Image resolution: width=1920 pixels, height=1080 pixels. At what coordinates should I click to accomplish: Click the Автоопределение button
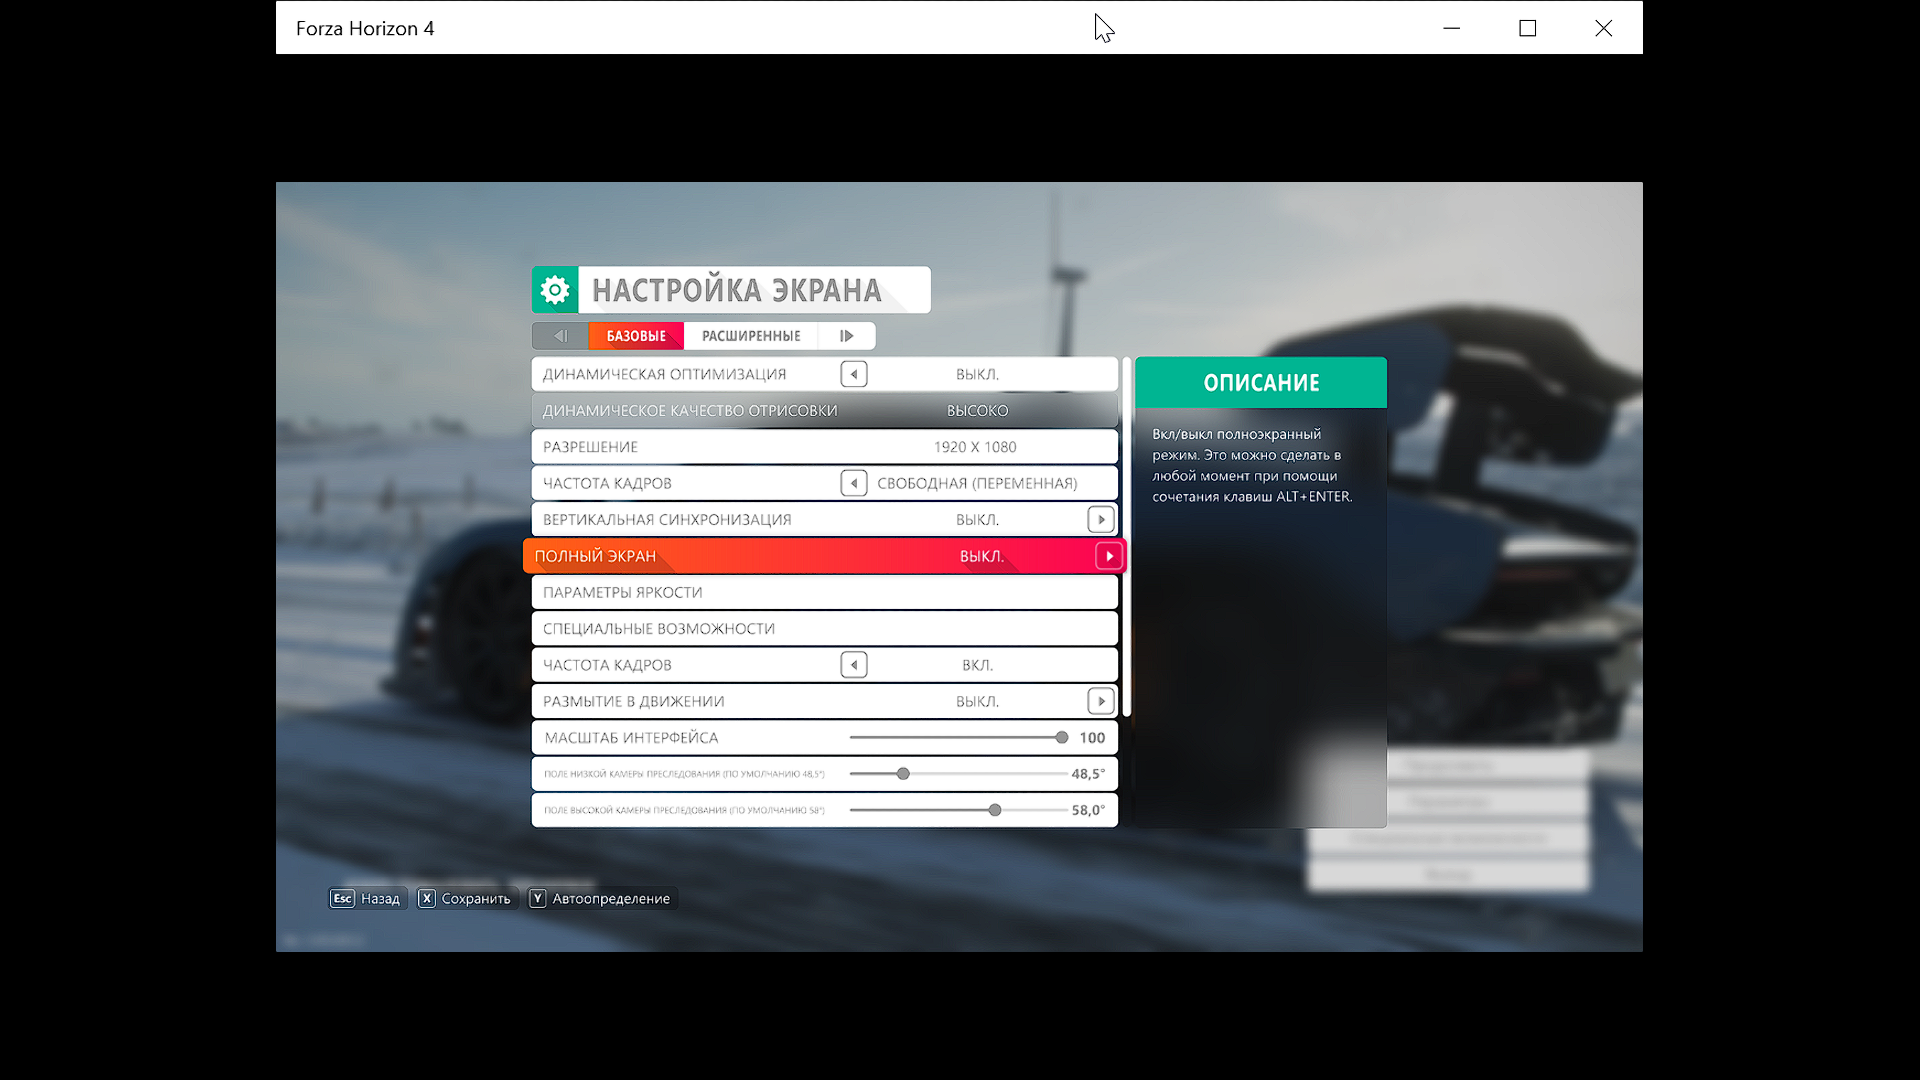(600, 898)
